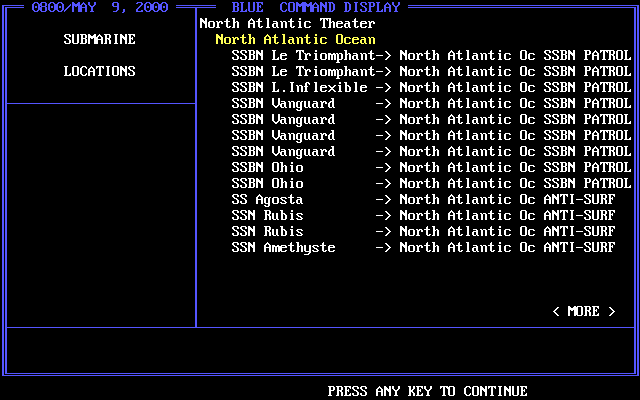Select the first SSBN Vanguard row

tap(431, 103)
